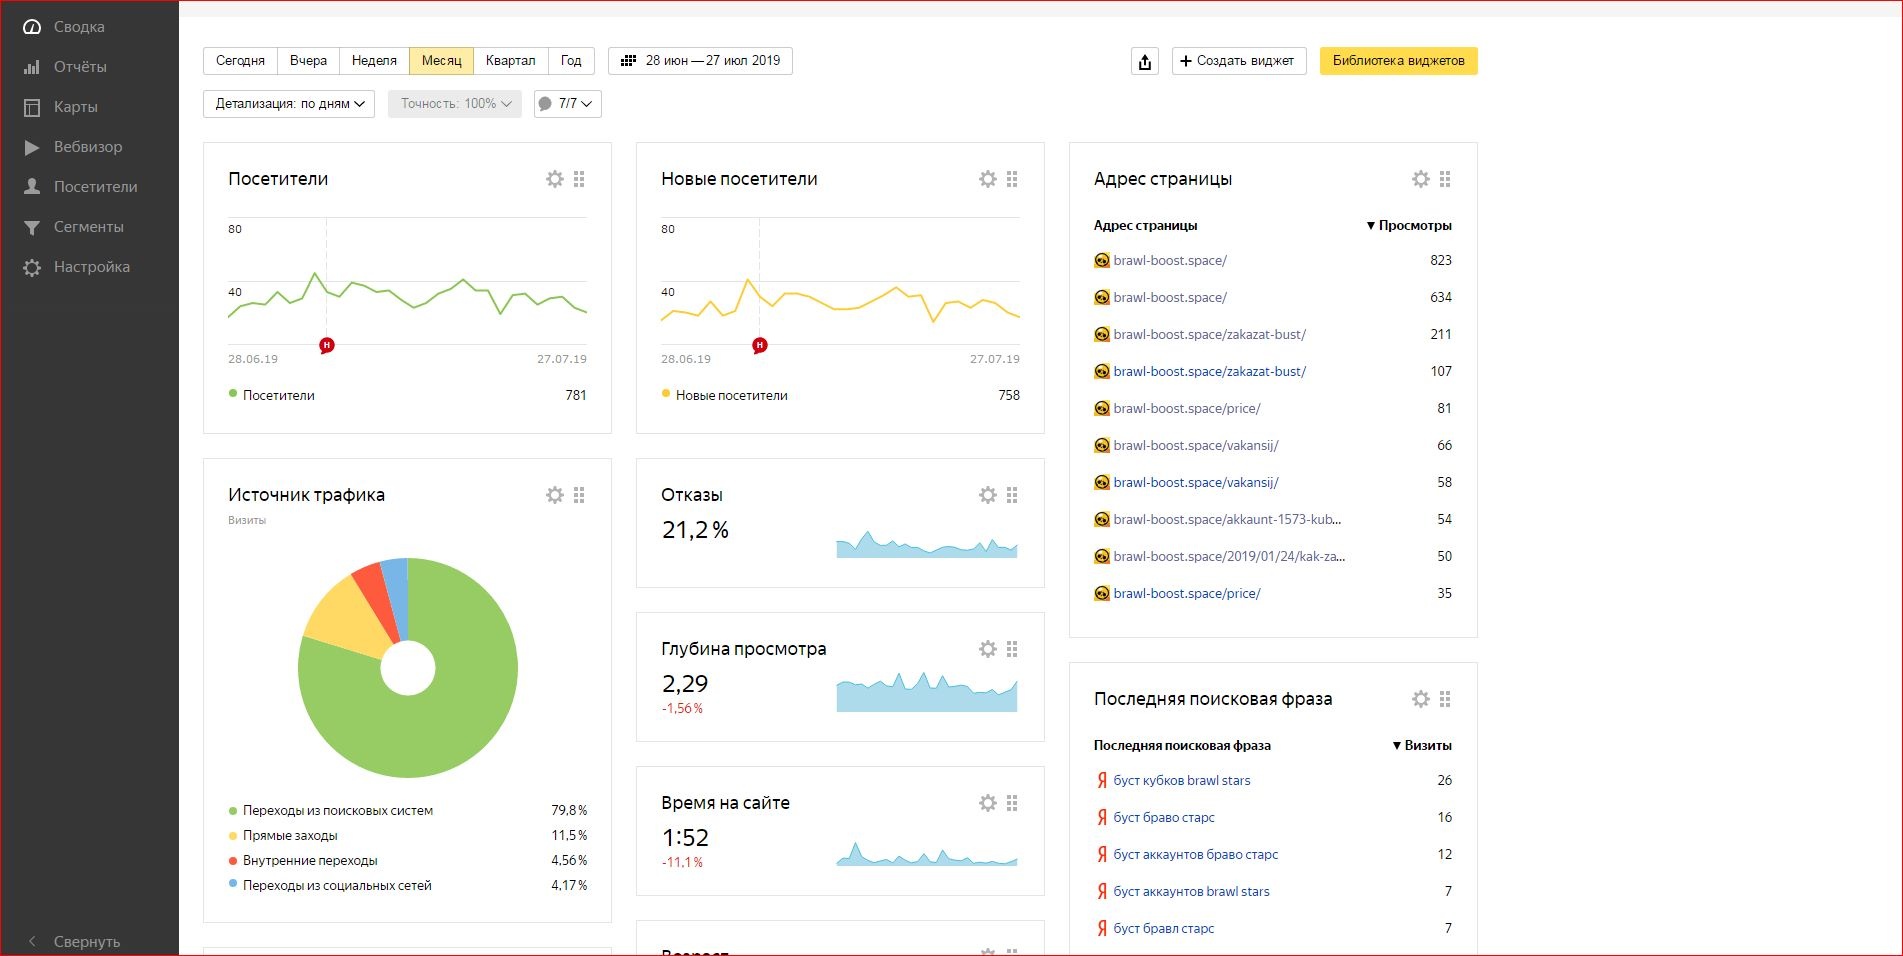Open Настройка in the sidebar
Screen dimensions: 1903x956
91,267
